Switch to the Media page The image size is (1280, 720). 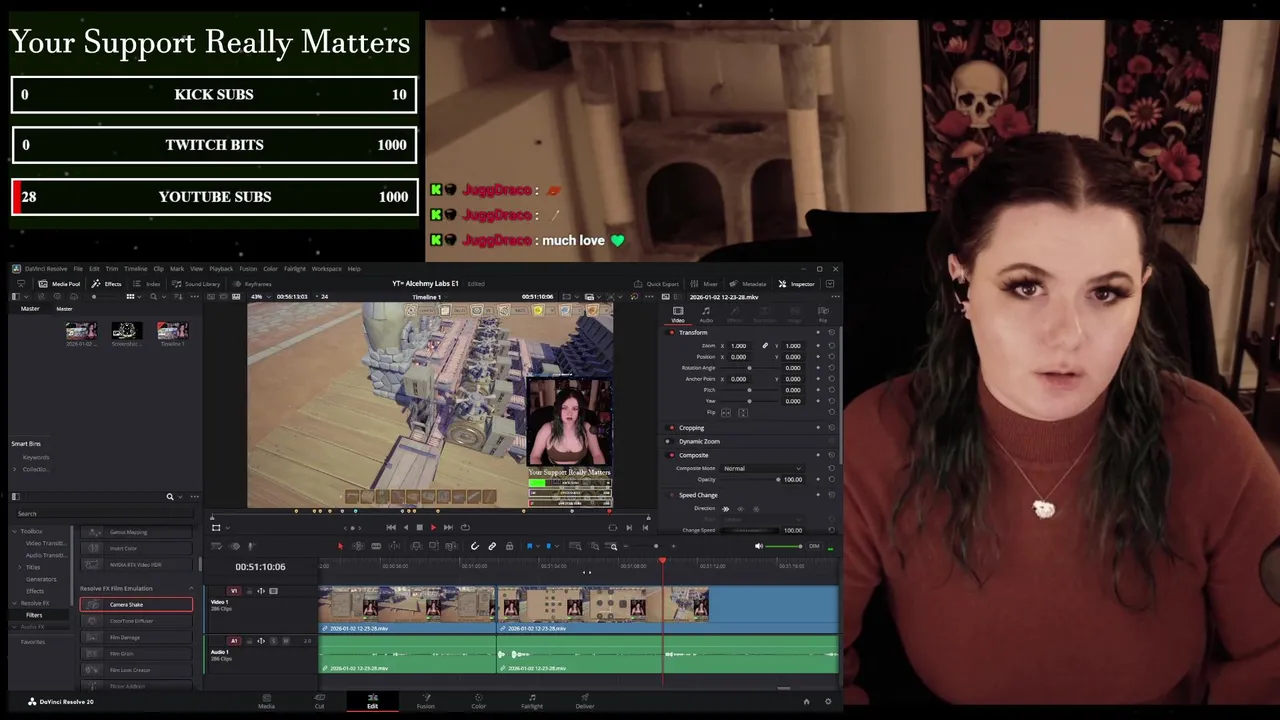[x=266, y=701]
